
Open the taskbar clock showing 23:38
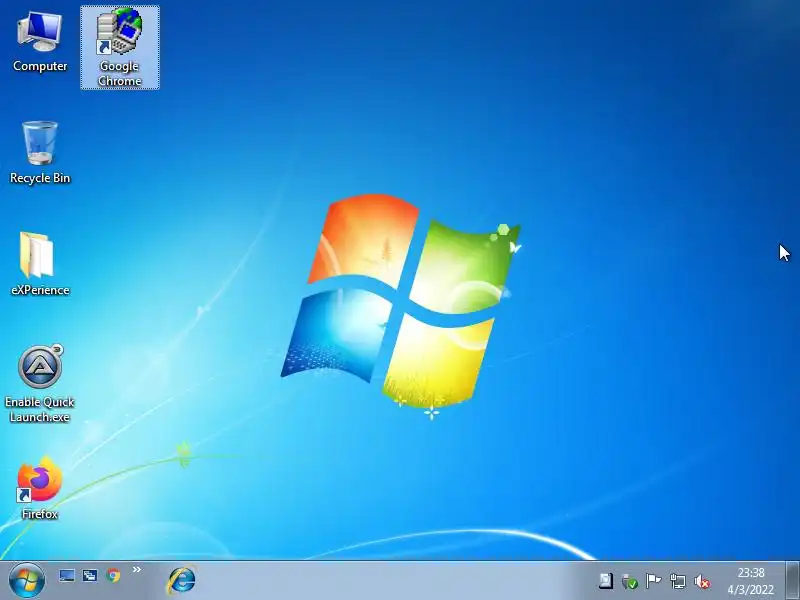click(751, 581)
